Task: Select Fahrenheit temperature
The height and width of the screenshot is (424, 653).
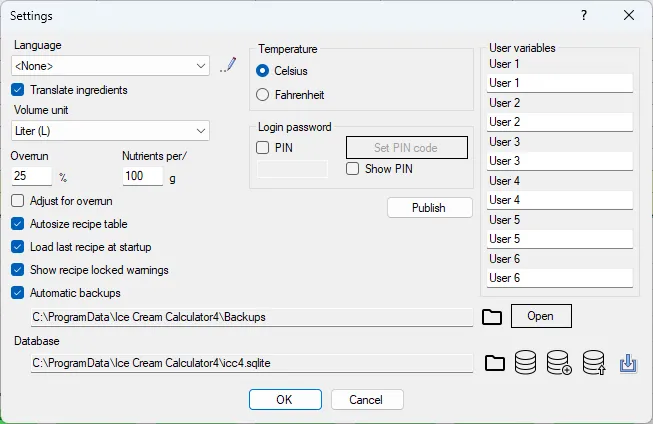Action: (x=262, y=95)
